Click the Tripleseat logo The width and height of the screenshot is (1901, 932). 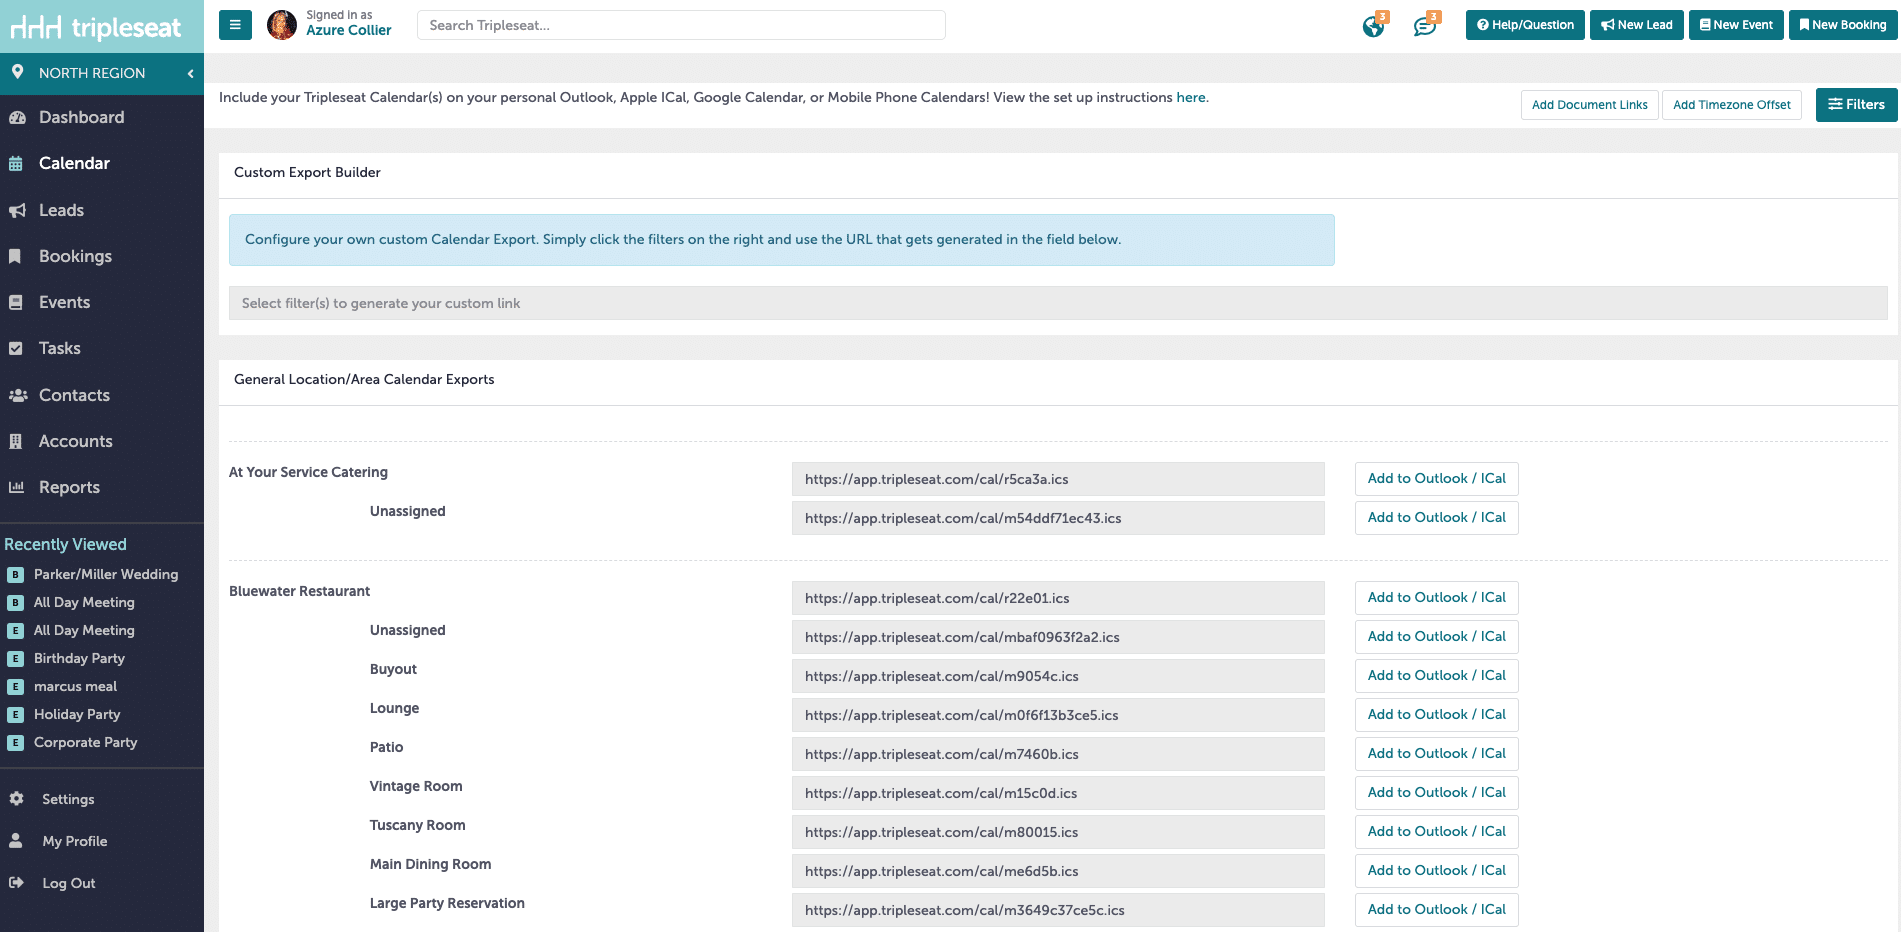96,27
